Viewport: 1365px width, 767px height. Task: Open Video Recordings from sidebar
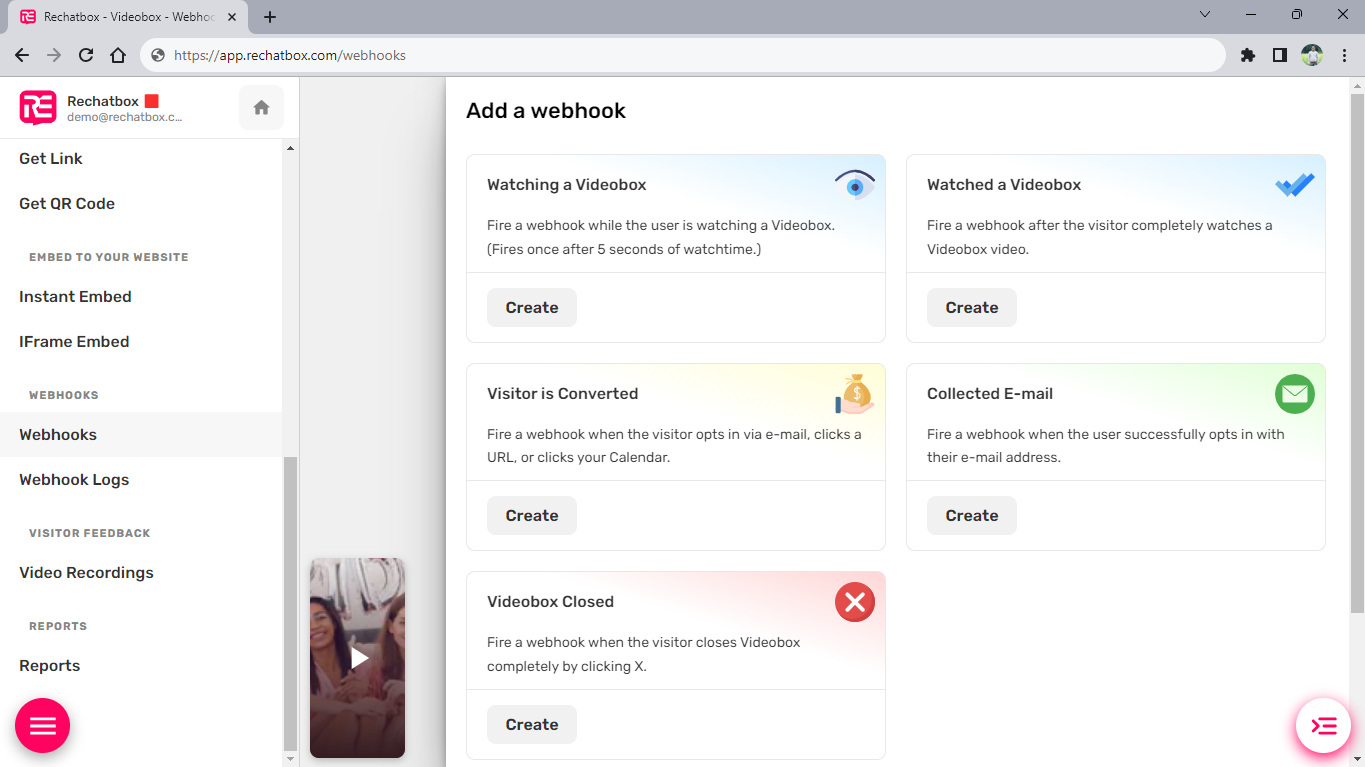pos(86,573)
